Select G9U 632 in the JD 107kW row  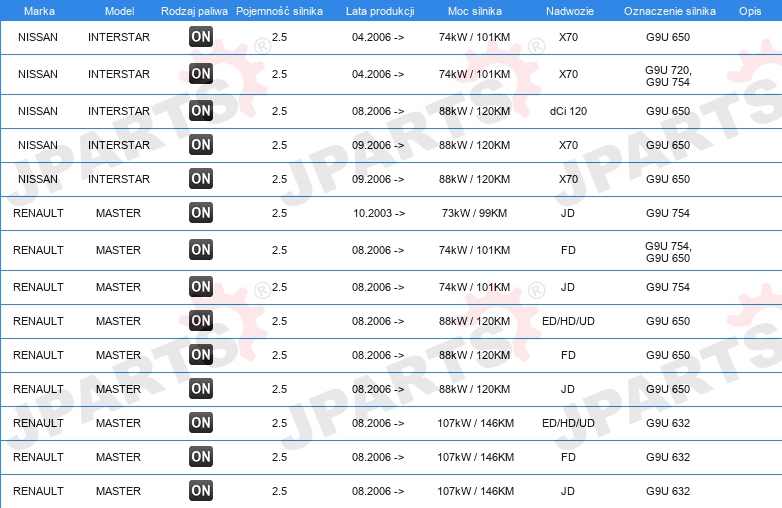coord(668,491)
